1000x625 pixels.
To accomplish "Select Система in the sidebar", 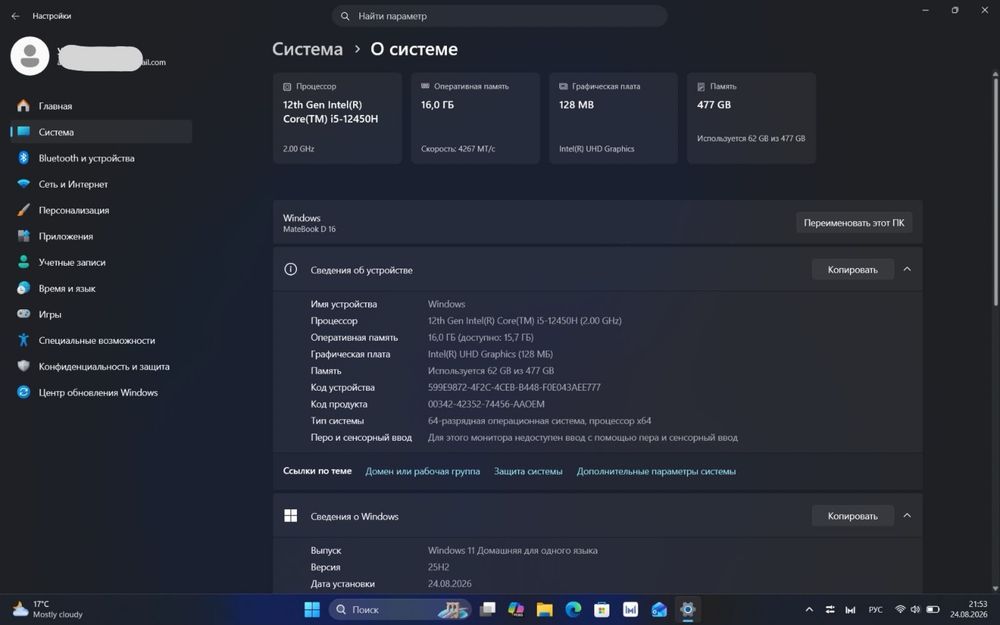I will point(101,132).
